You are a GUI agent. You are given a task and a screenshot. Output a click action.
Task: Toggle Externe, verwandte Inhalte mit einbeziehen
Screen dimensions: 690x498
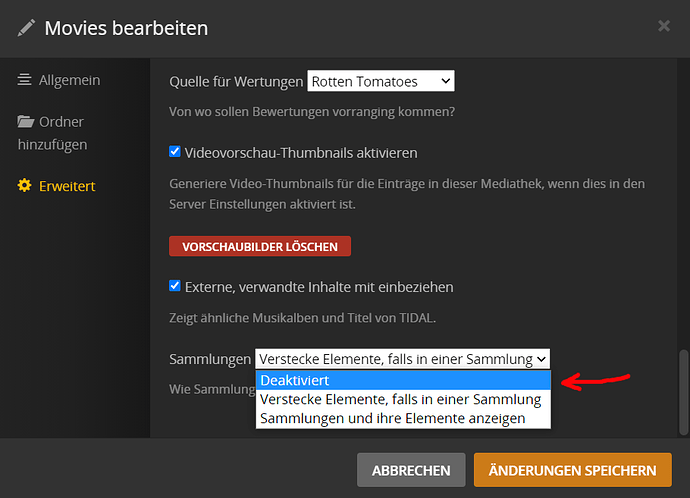pyautogui.click(x=175, y=286)
